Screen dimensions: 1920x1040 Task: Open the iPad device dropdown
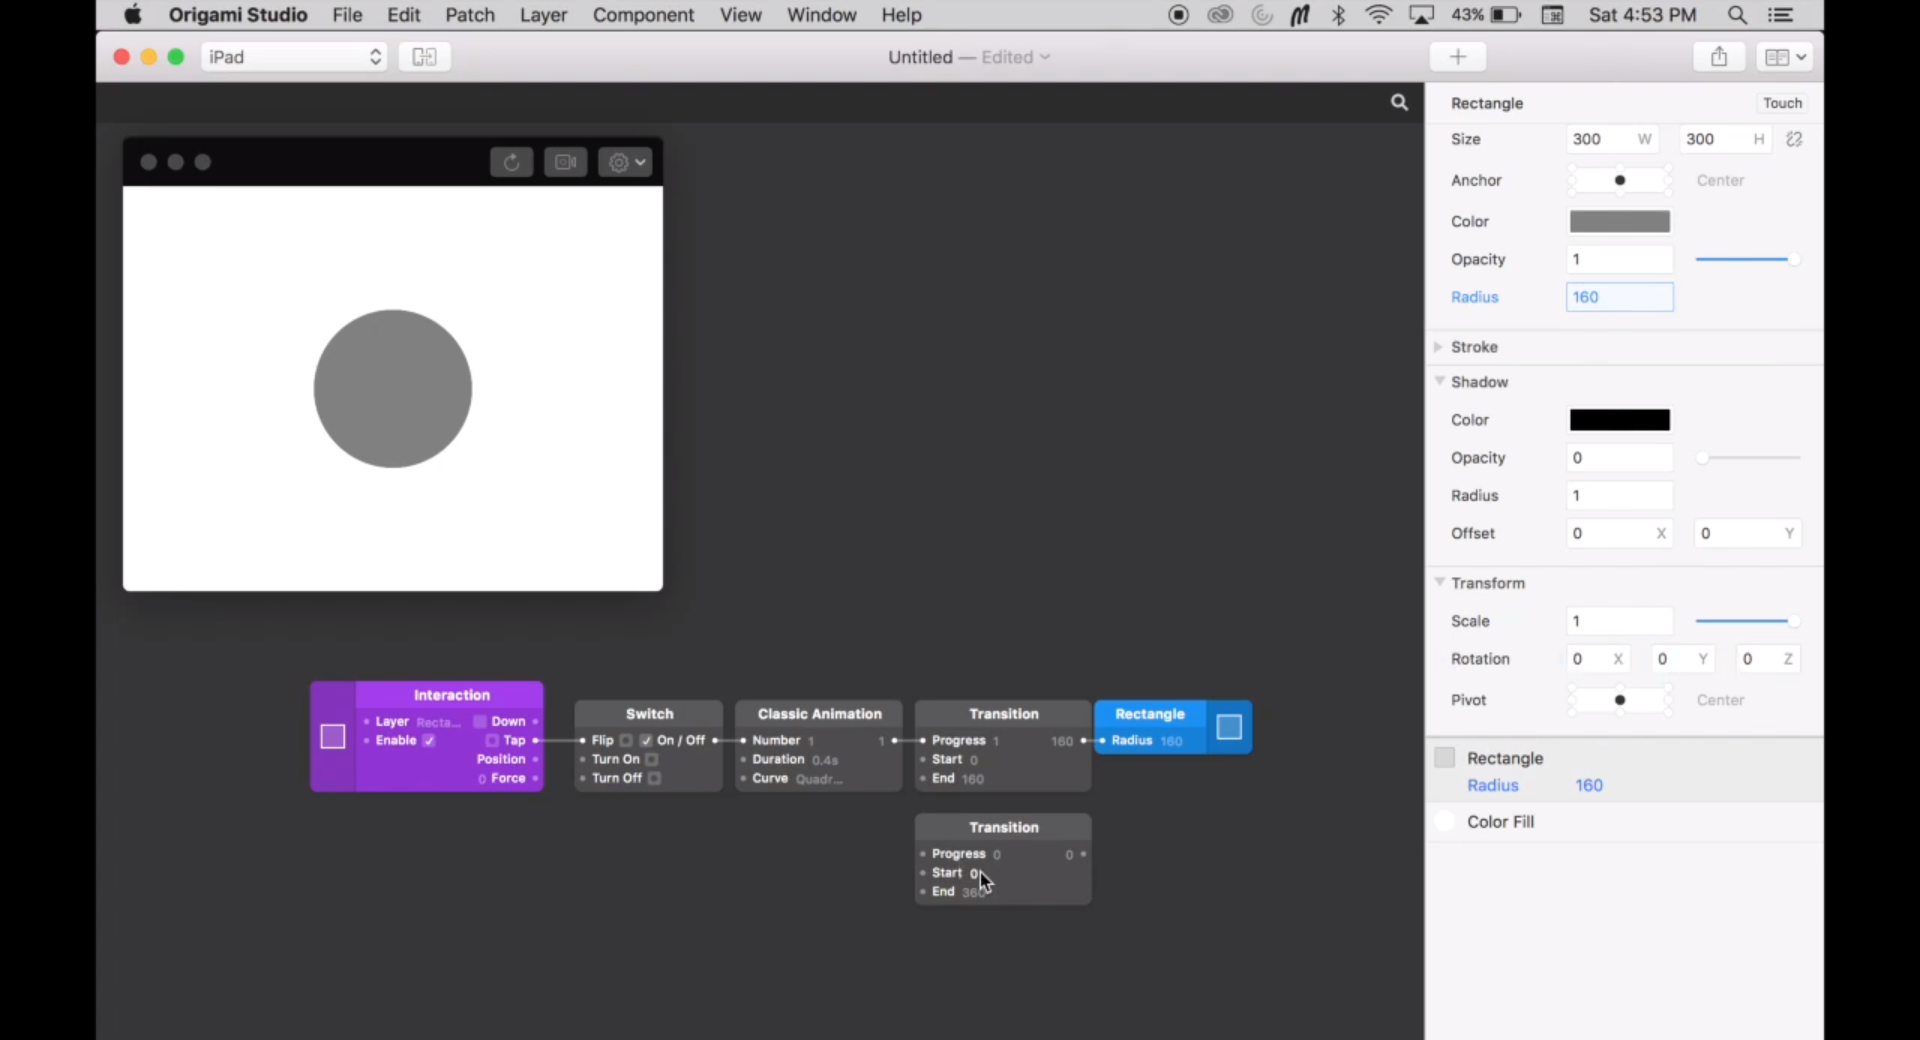(x=294, y=57)
